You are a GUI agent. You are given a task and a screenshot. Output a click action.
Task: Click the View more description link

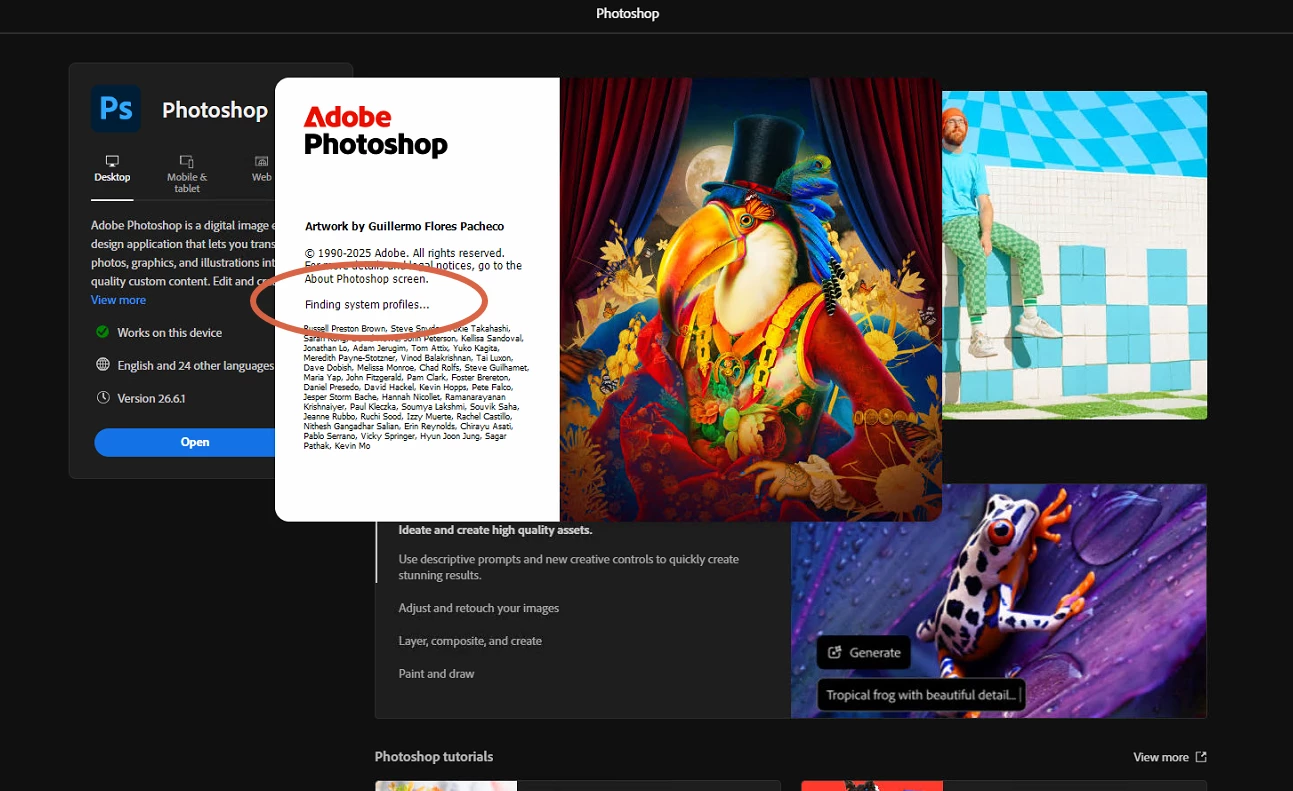tap(118, 300)
